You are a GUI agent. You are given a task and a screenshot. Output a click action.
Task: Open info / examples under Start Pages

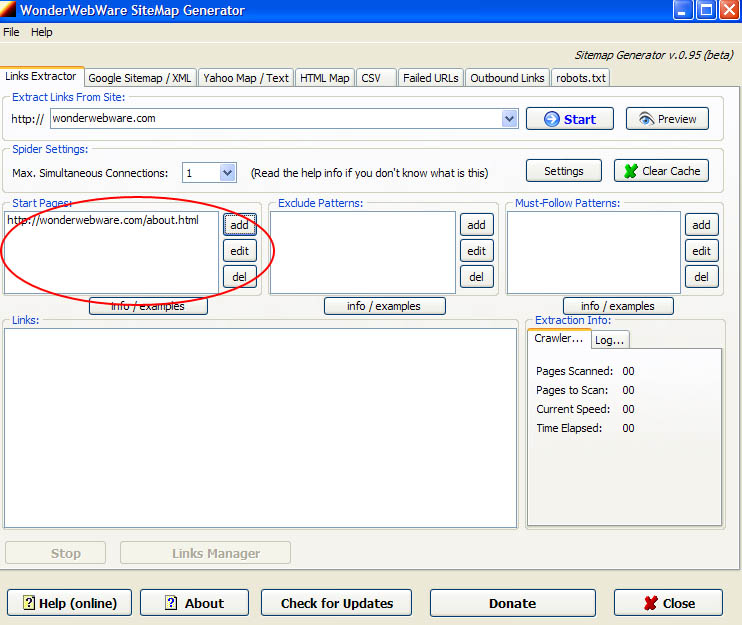[x=148, y=306]
